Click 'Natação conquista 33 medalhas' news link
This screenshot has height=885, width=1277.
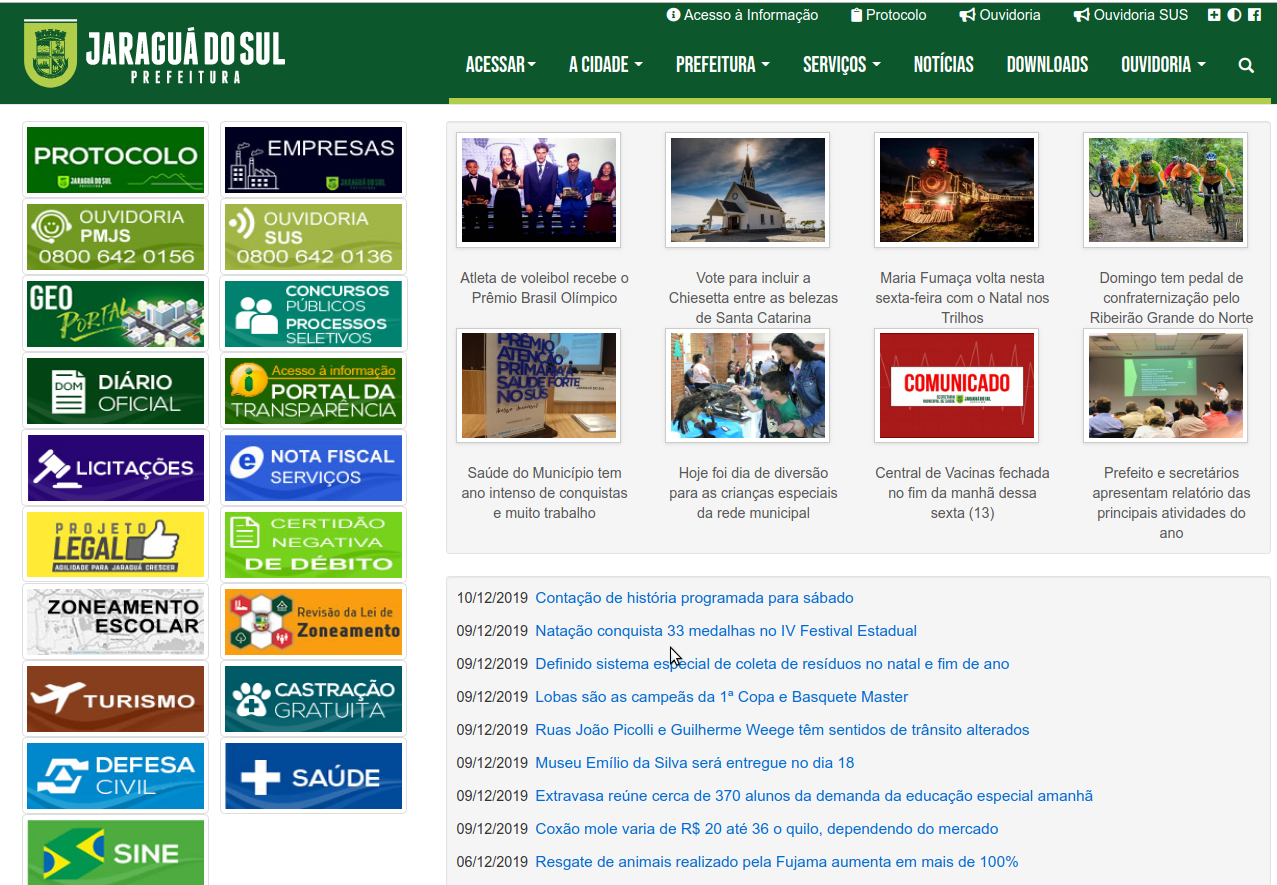click(726, 631)
